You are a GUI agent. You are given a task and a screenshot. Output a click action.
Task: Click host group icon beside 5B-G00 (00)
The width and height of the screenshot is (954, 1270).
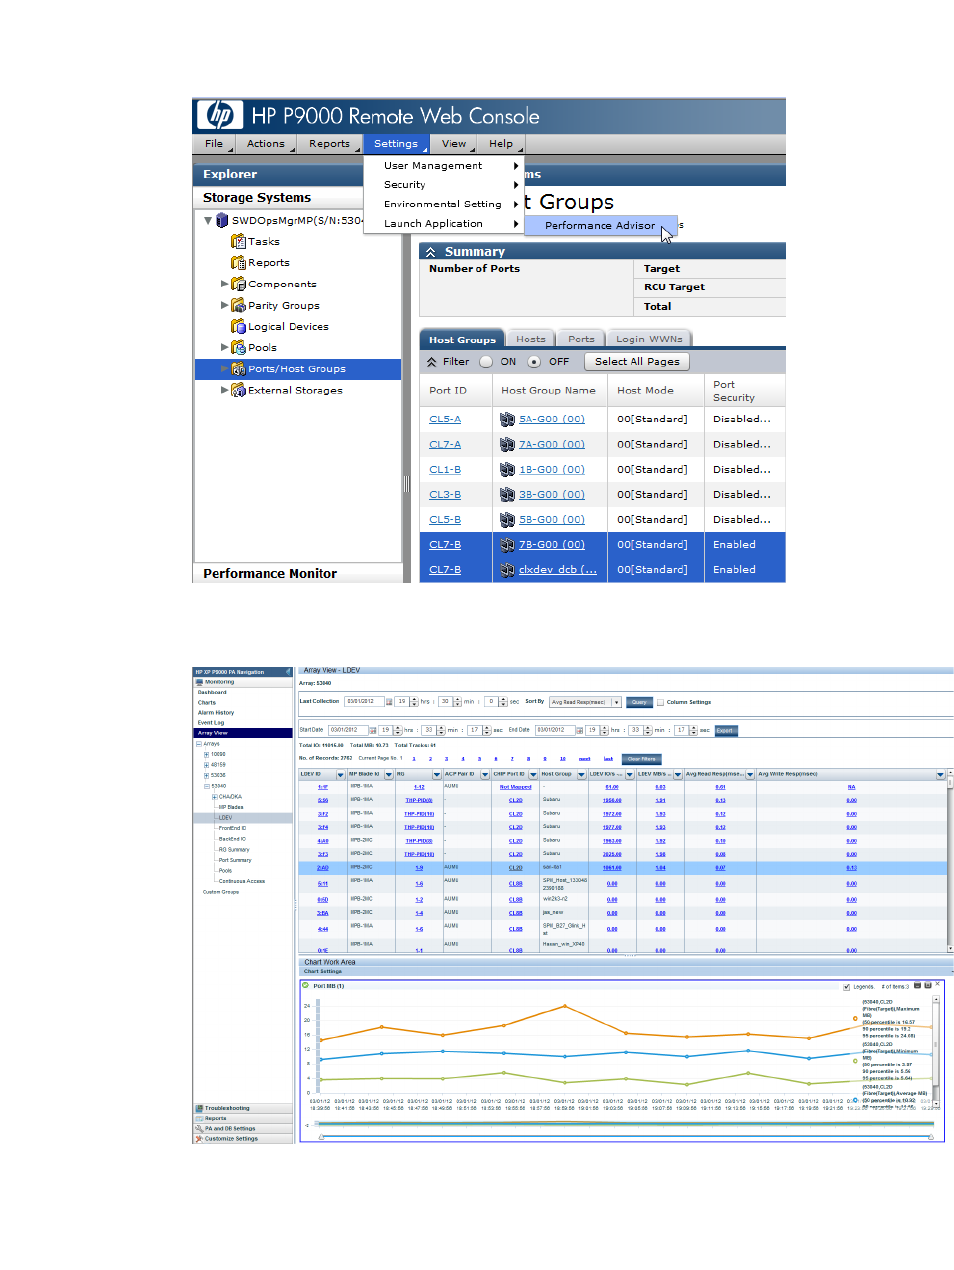(x=507, y=519)
